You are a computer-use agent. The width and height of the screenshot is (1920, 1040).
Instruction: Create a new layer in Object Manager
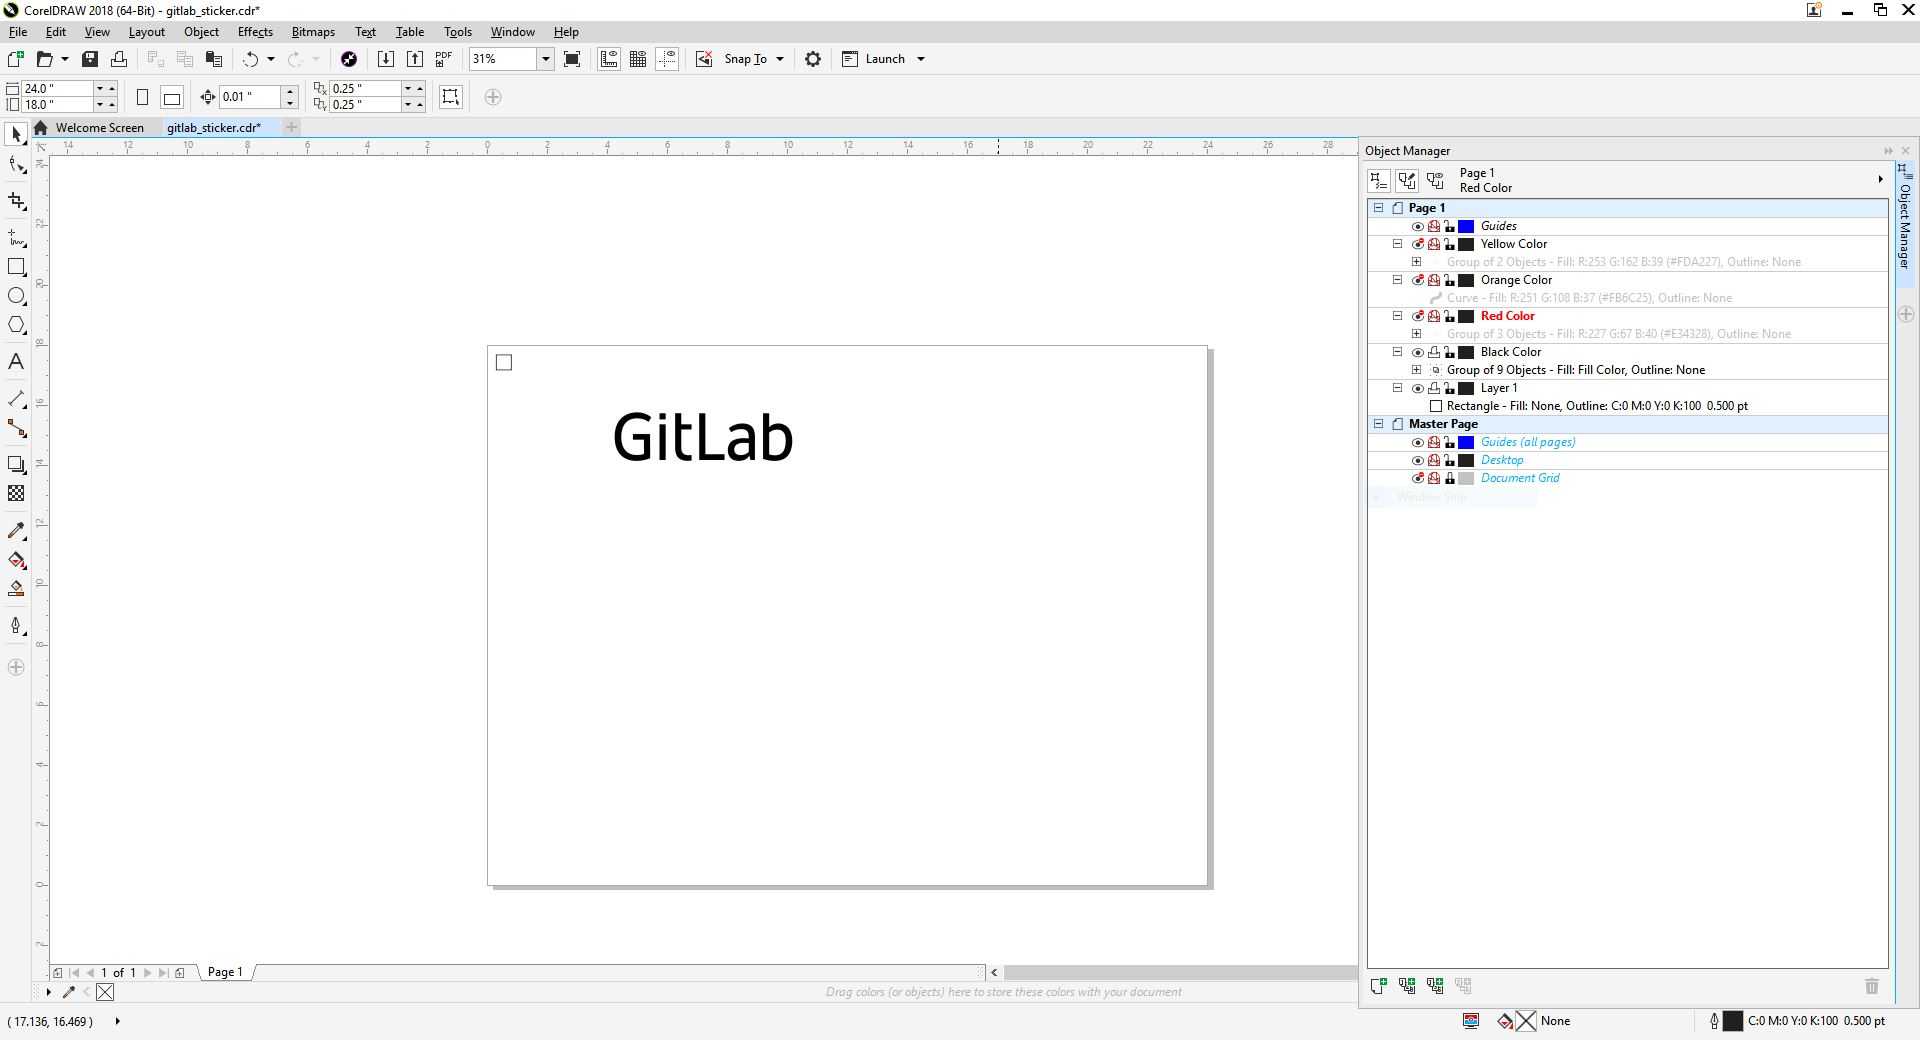(x=1378, y=986)
